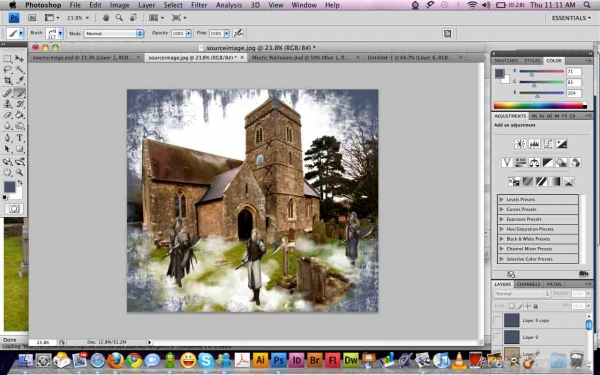
Task: Select the Magic Wand tool
Action: coord(19,70)
